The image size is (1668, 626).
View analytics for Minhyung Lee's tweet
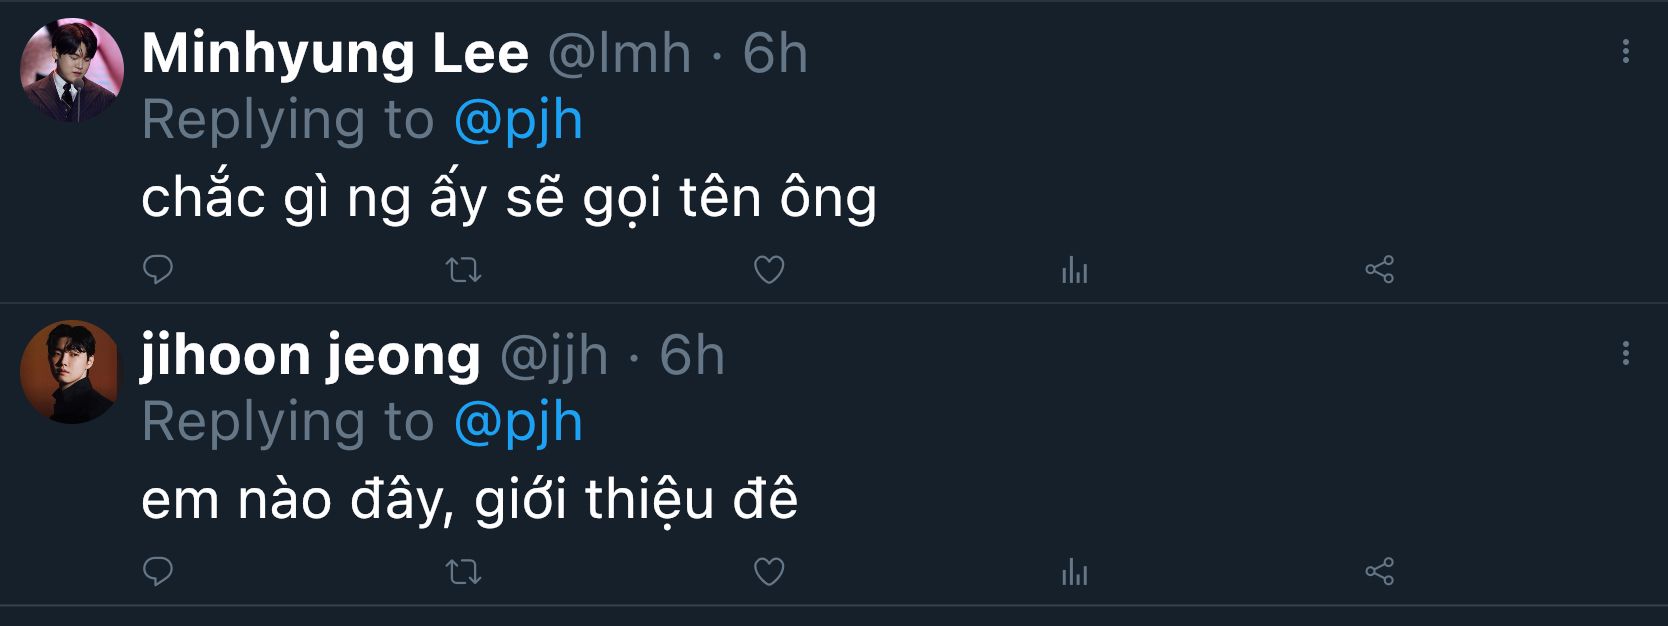(x=1074, y=270)
